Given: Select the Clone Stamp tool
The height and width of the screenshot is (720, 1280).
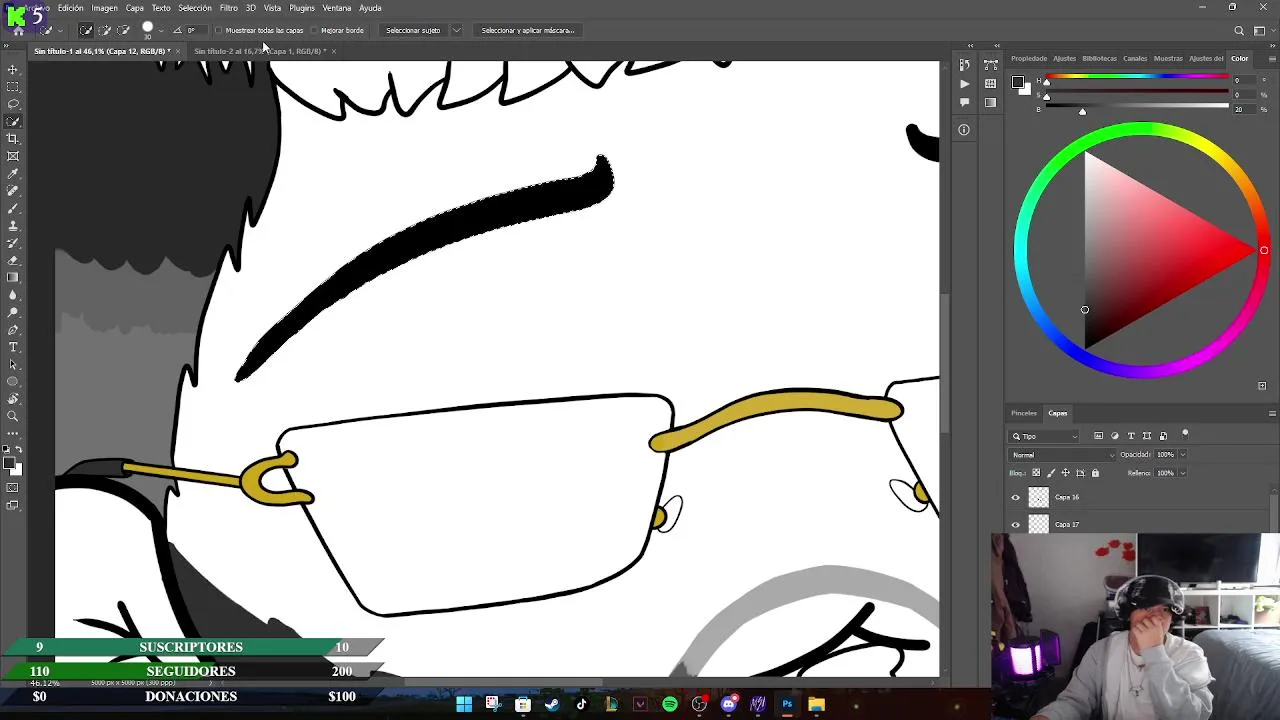Looking at the screenshot, I should pyautogui.click(x=13, y=226).
